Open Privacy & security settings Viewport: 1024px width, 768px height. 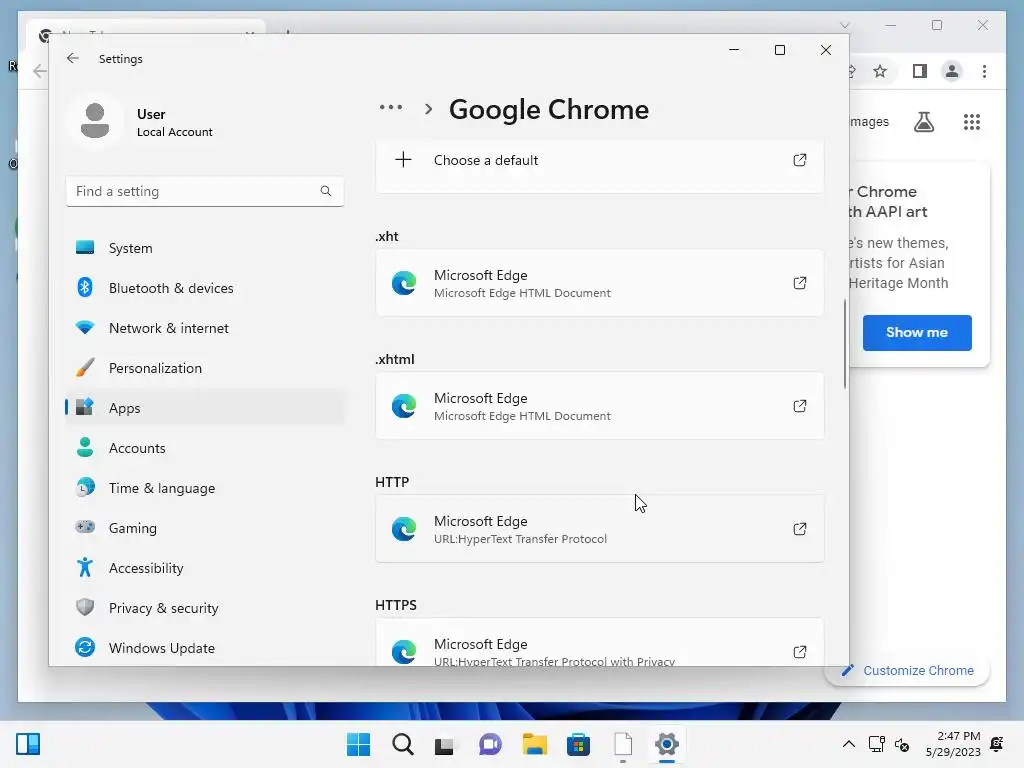204,608
